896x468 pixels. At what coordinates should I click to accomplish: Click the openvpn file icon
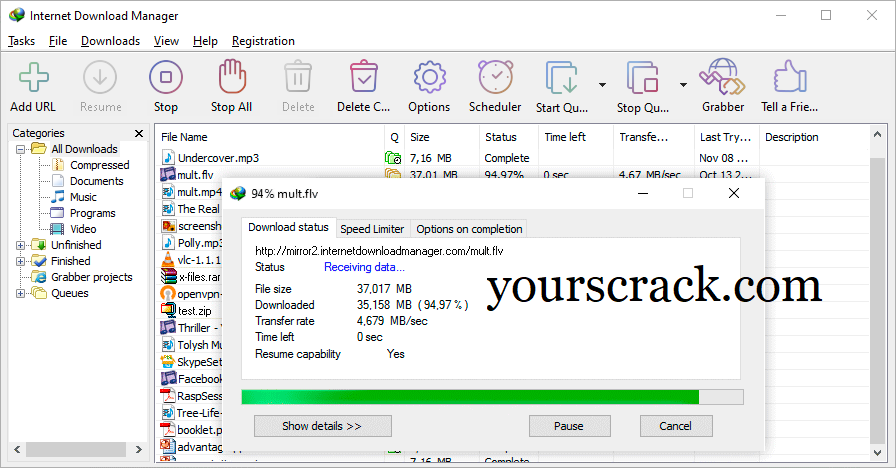(168, 294)
